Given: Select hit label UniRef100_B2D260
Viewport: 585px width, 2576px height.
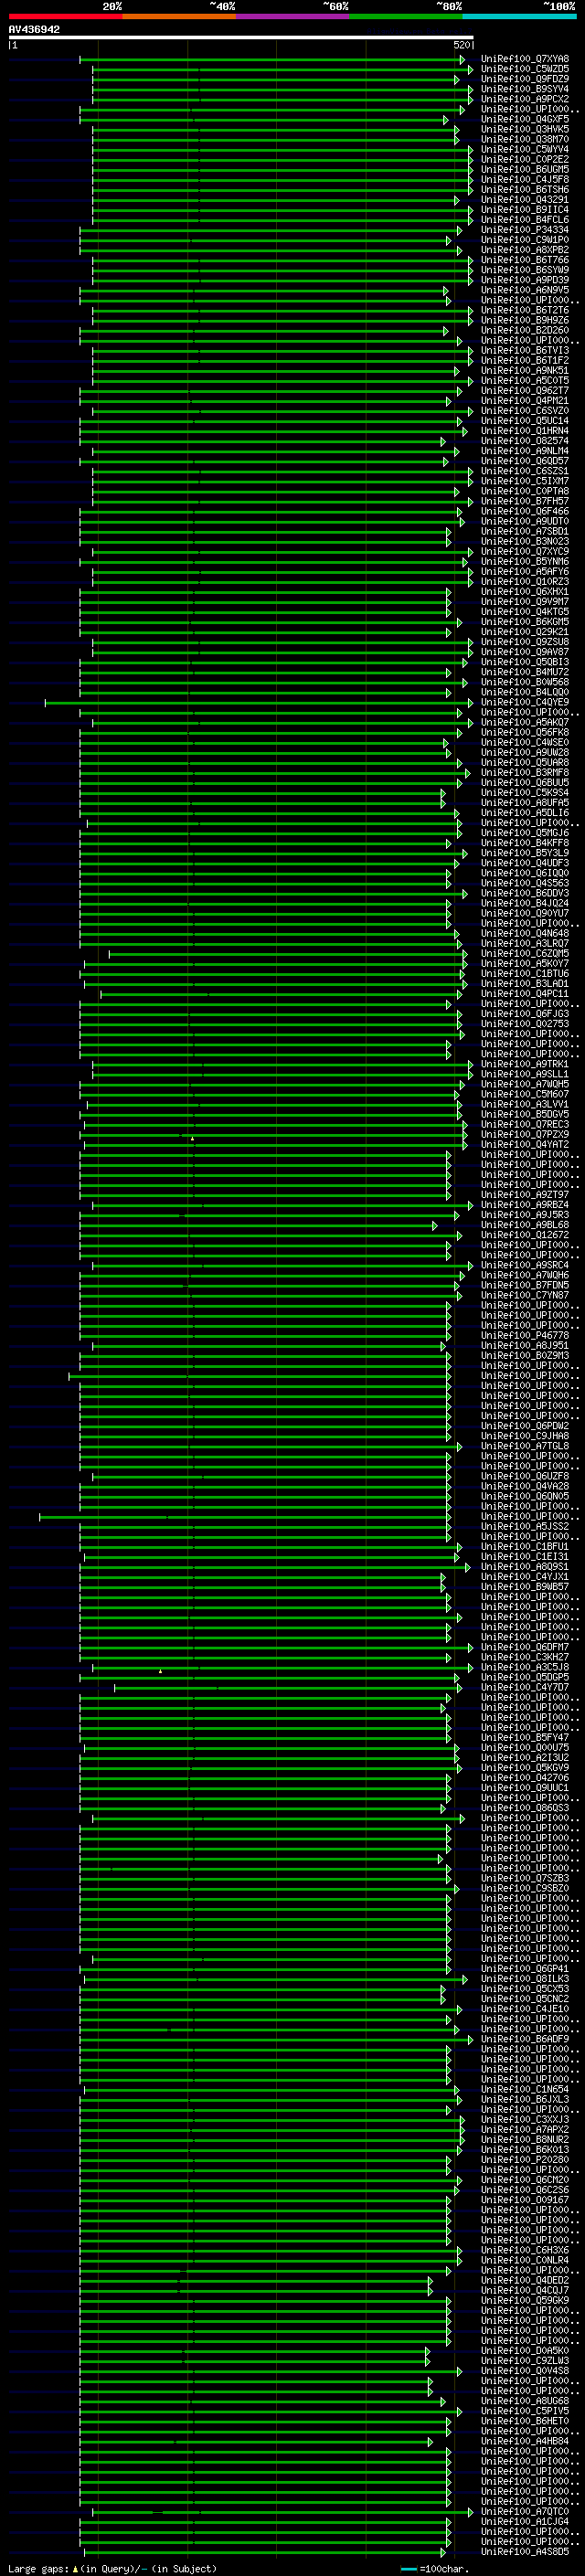Looking at the screenshot, I should coord(525,331).
